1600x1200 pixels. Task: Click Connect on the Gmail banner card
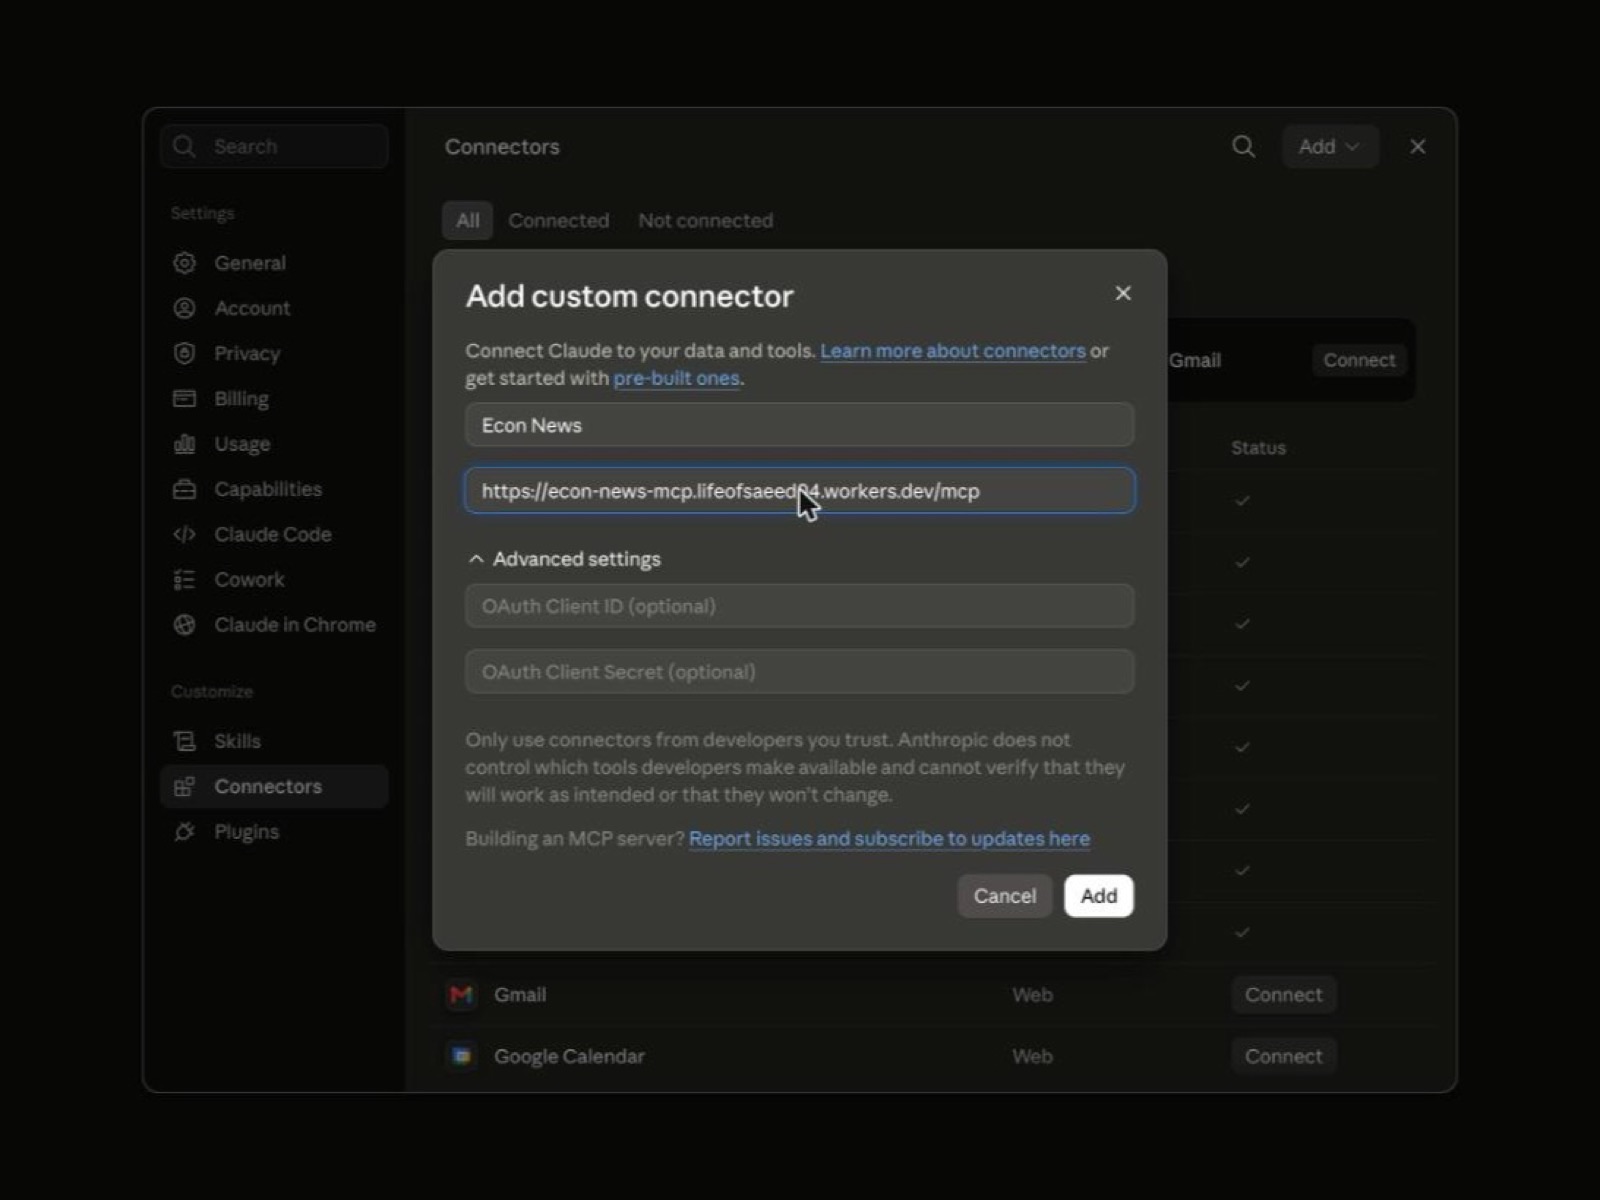pos(1359,360)
